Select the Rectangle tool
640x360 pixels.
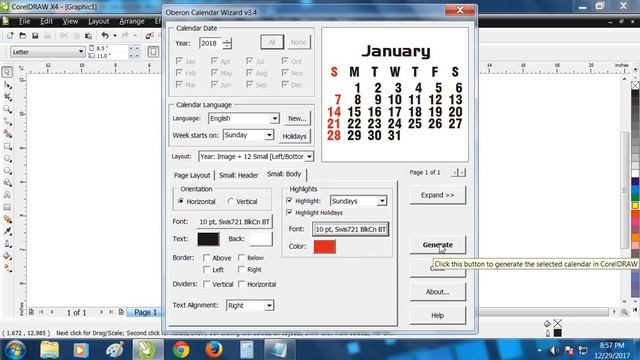[x=7, y=146]
